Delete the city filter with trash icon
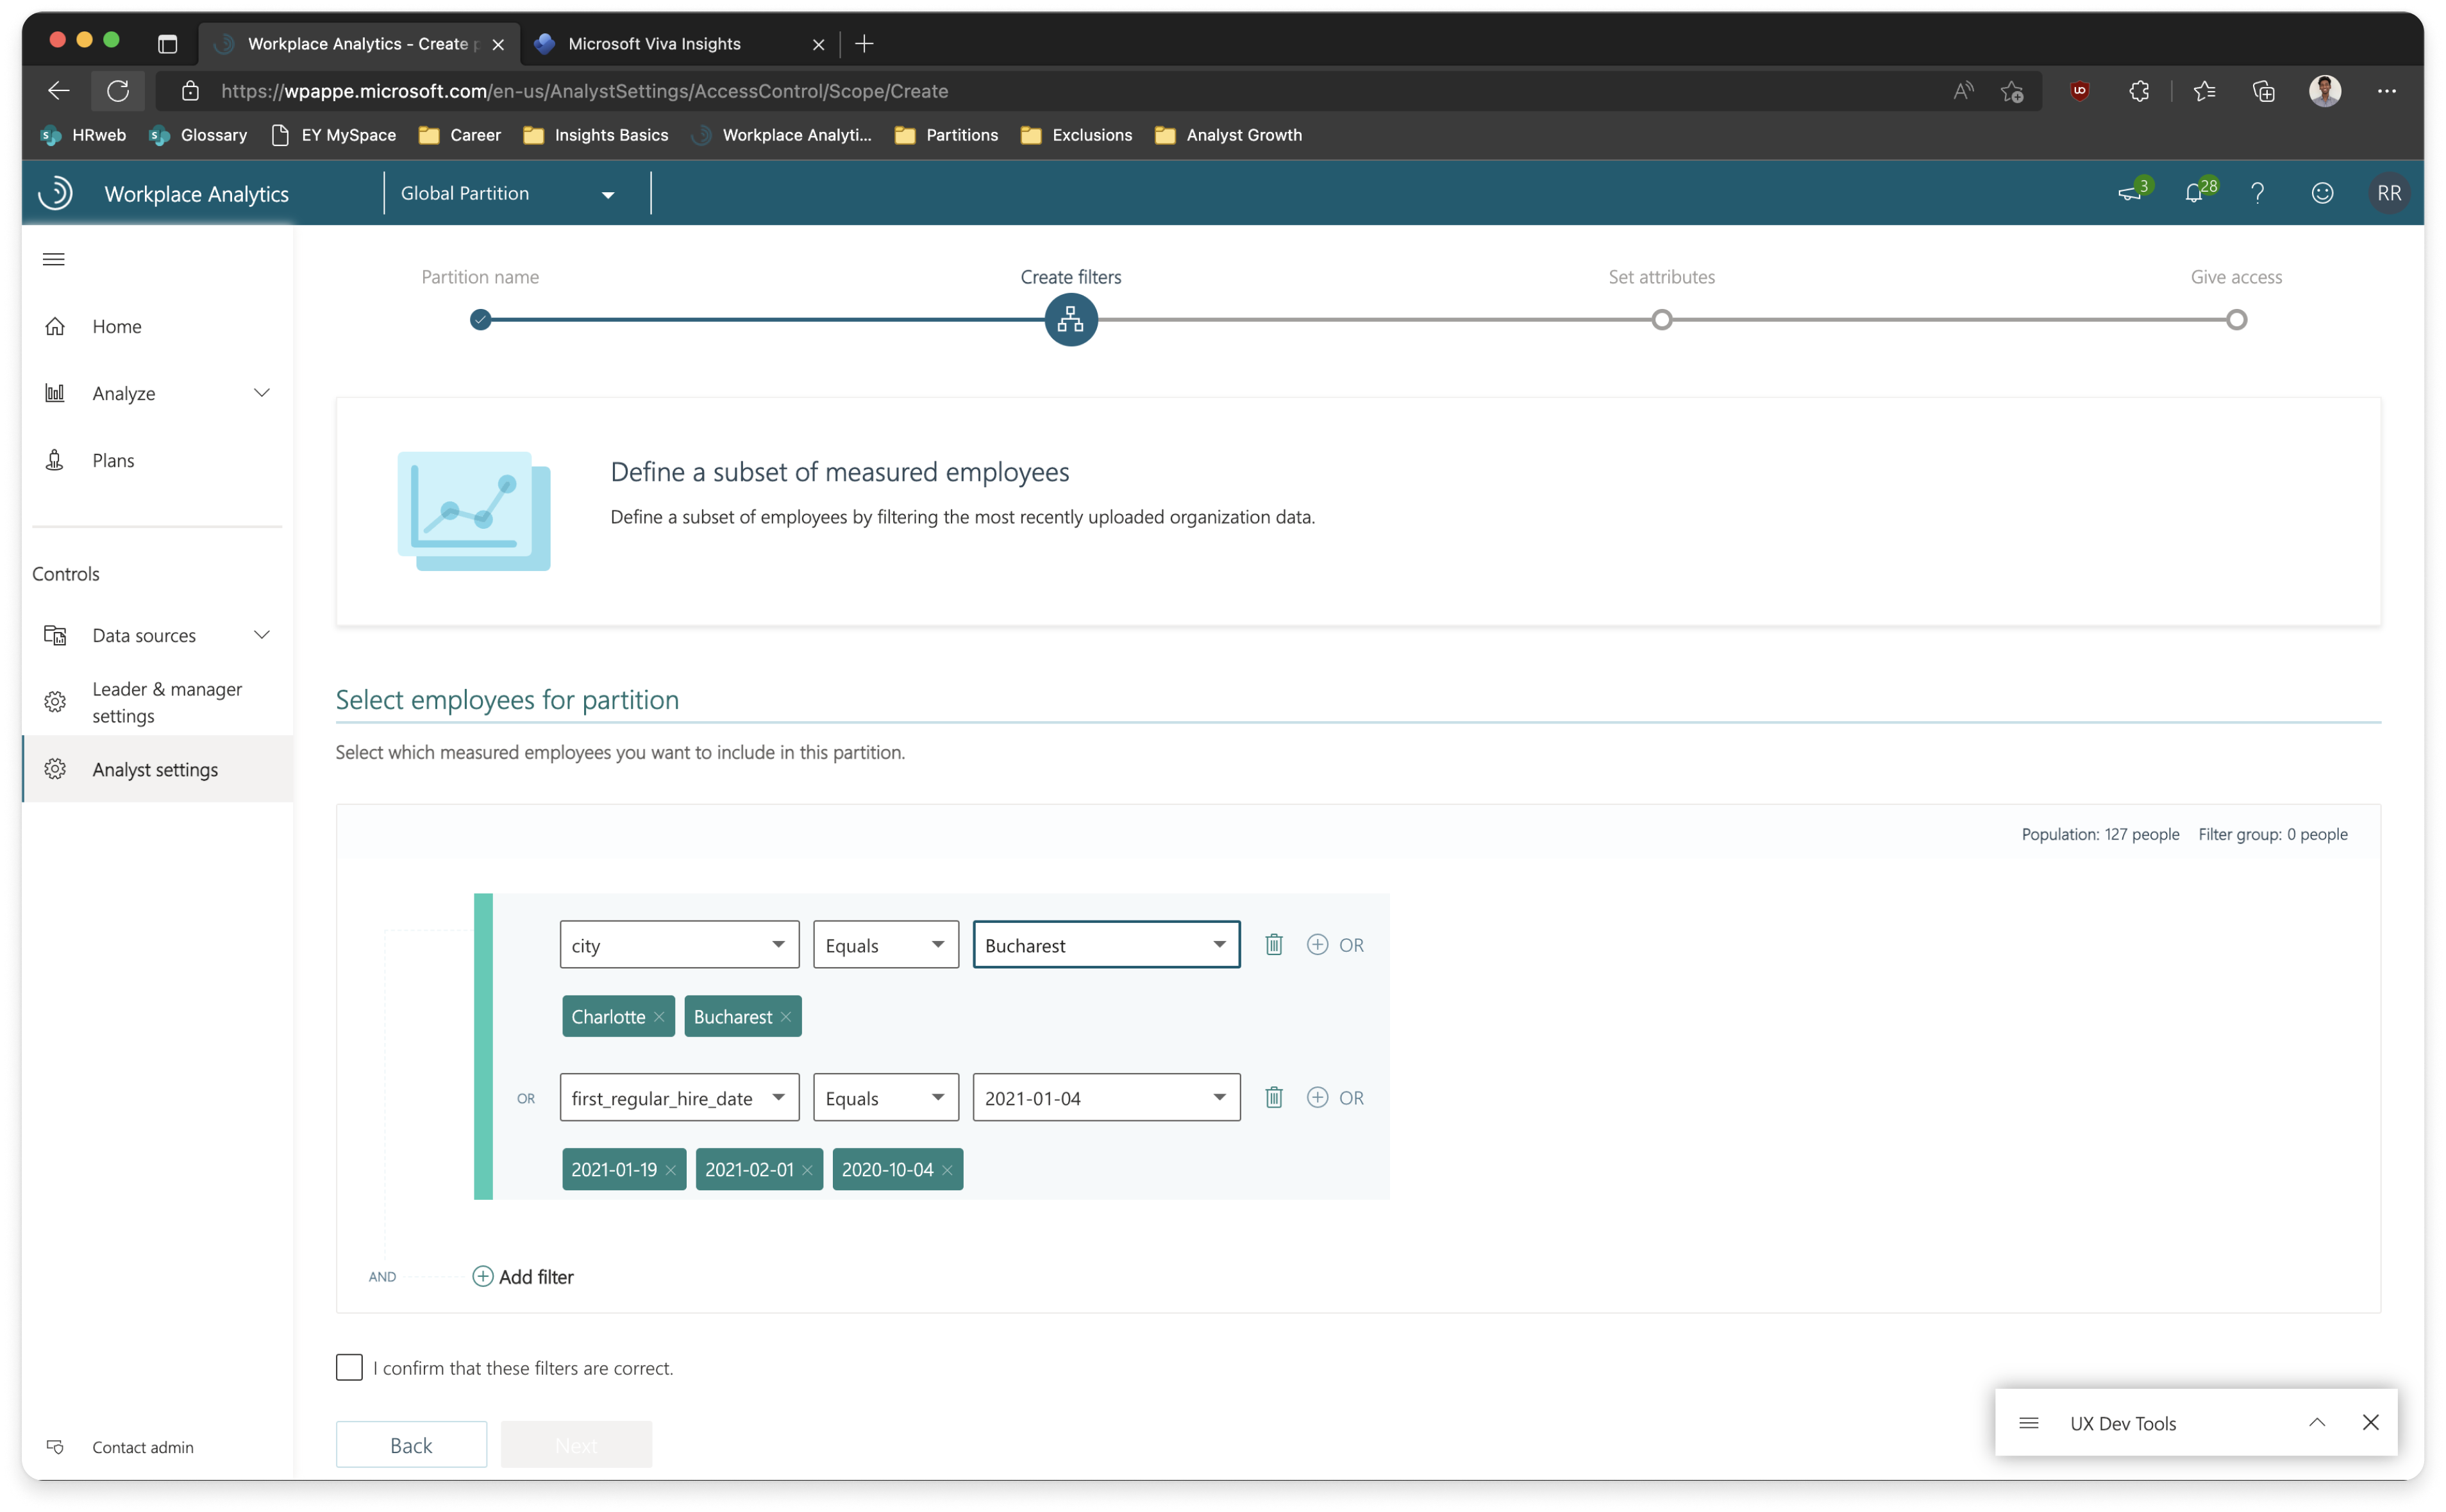 (1273, 944)
